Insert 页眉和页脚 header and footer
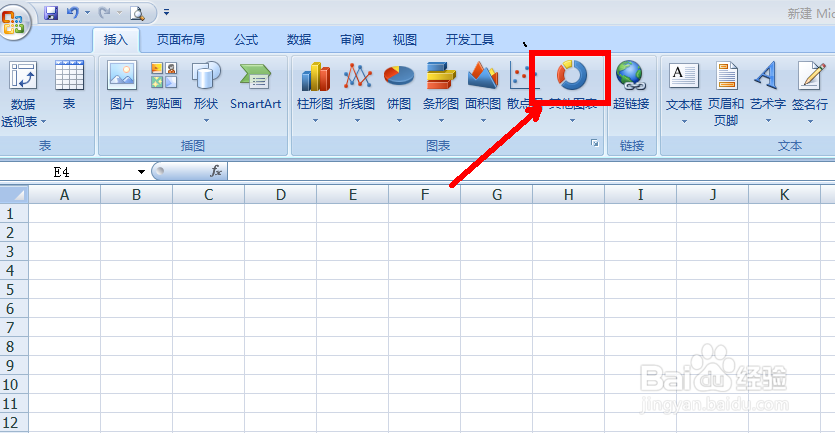Screen dimensions: 835x433 click(726, 93)
